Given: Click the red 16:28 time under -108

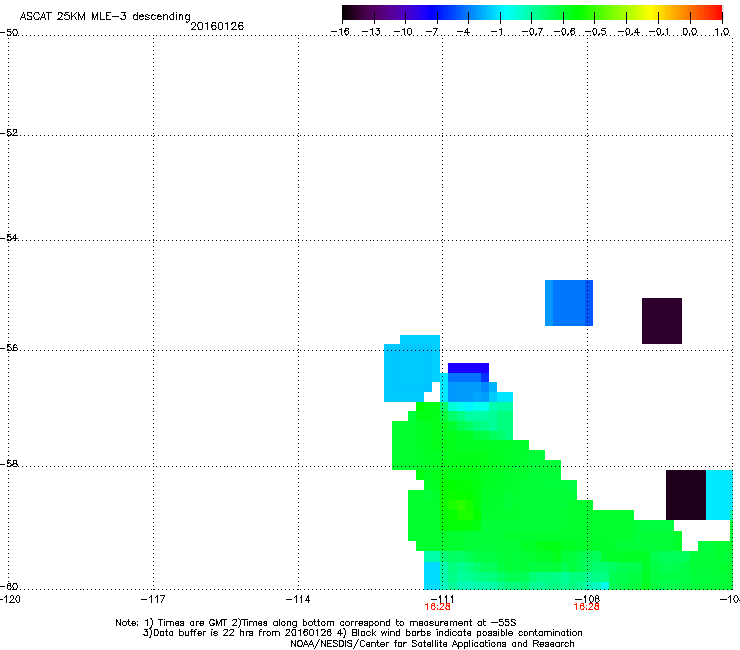Looking at the screenshot, I should pos(586,607).
